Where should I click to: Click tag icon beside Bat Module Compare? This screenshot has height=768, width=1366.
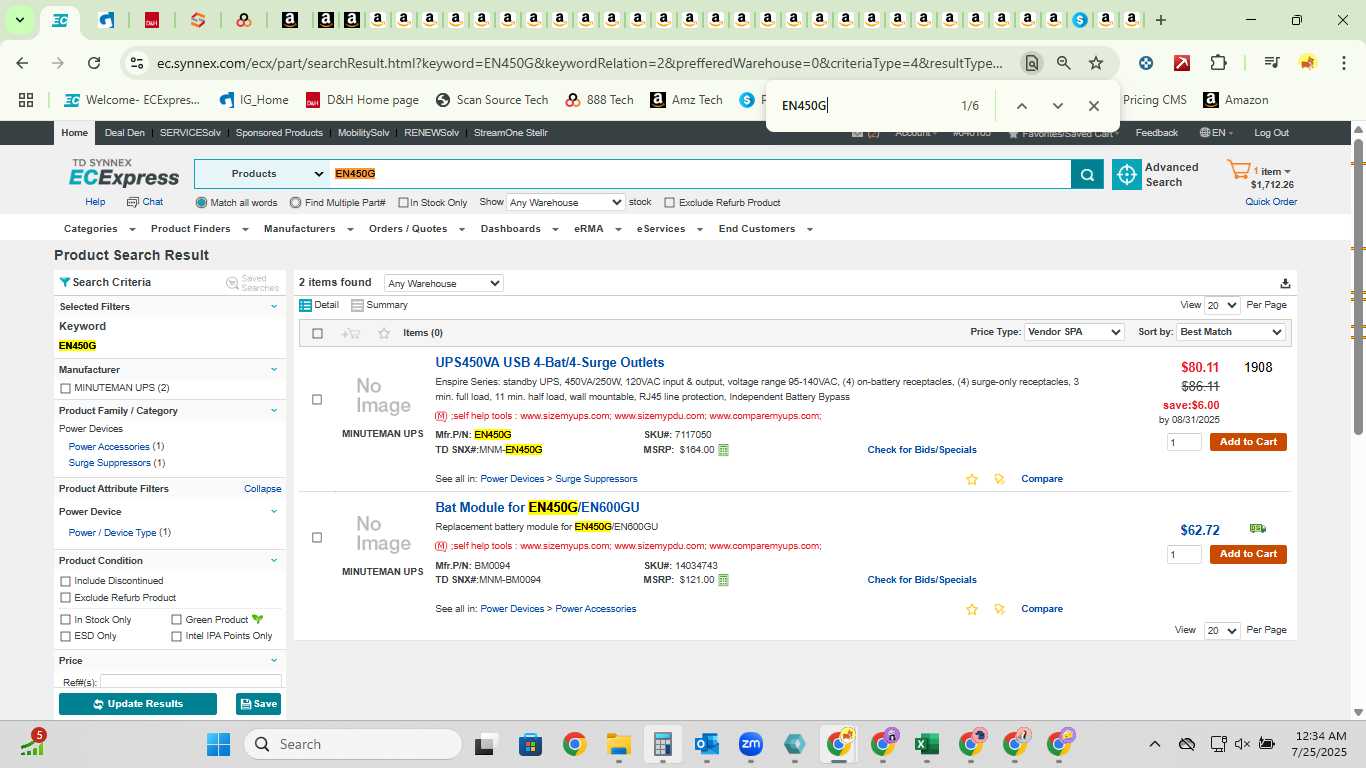tap(999, 609)
